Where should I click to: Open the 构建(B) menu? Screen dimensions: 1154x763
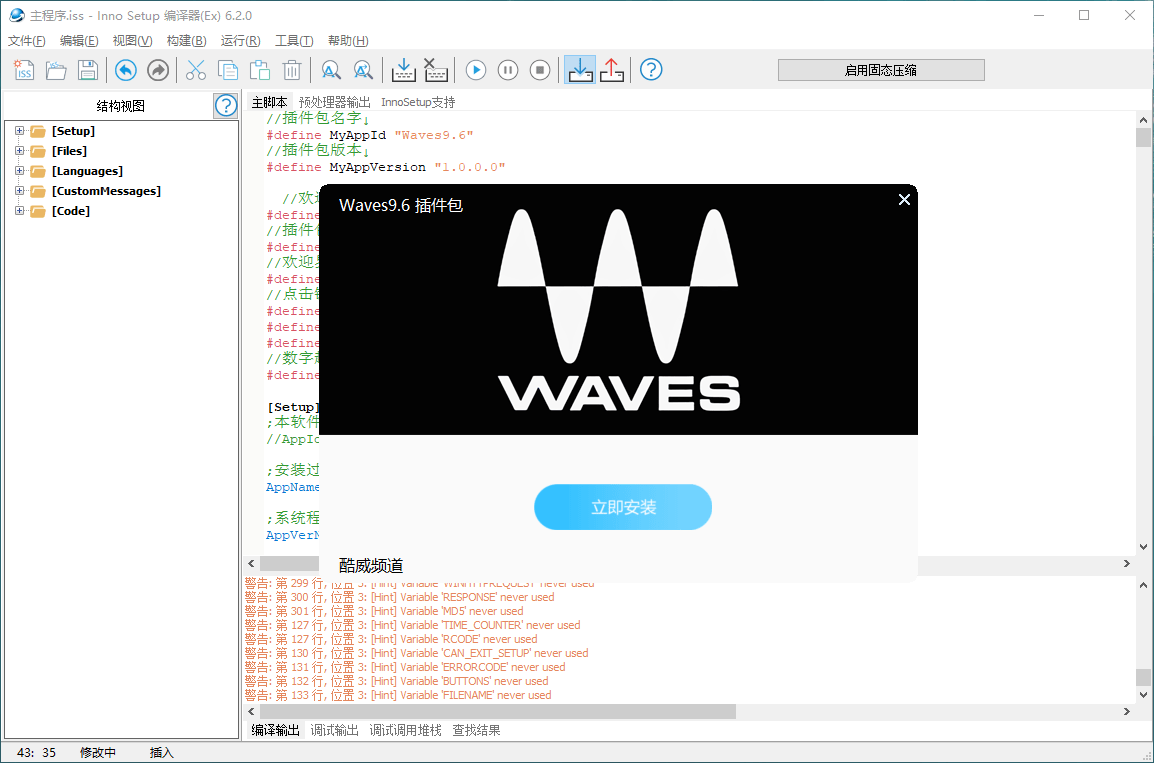click(186, 40)
